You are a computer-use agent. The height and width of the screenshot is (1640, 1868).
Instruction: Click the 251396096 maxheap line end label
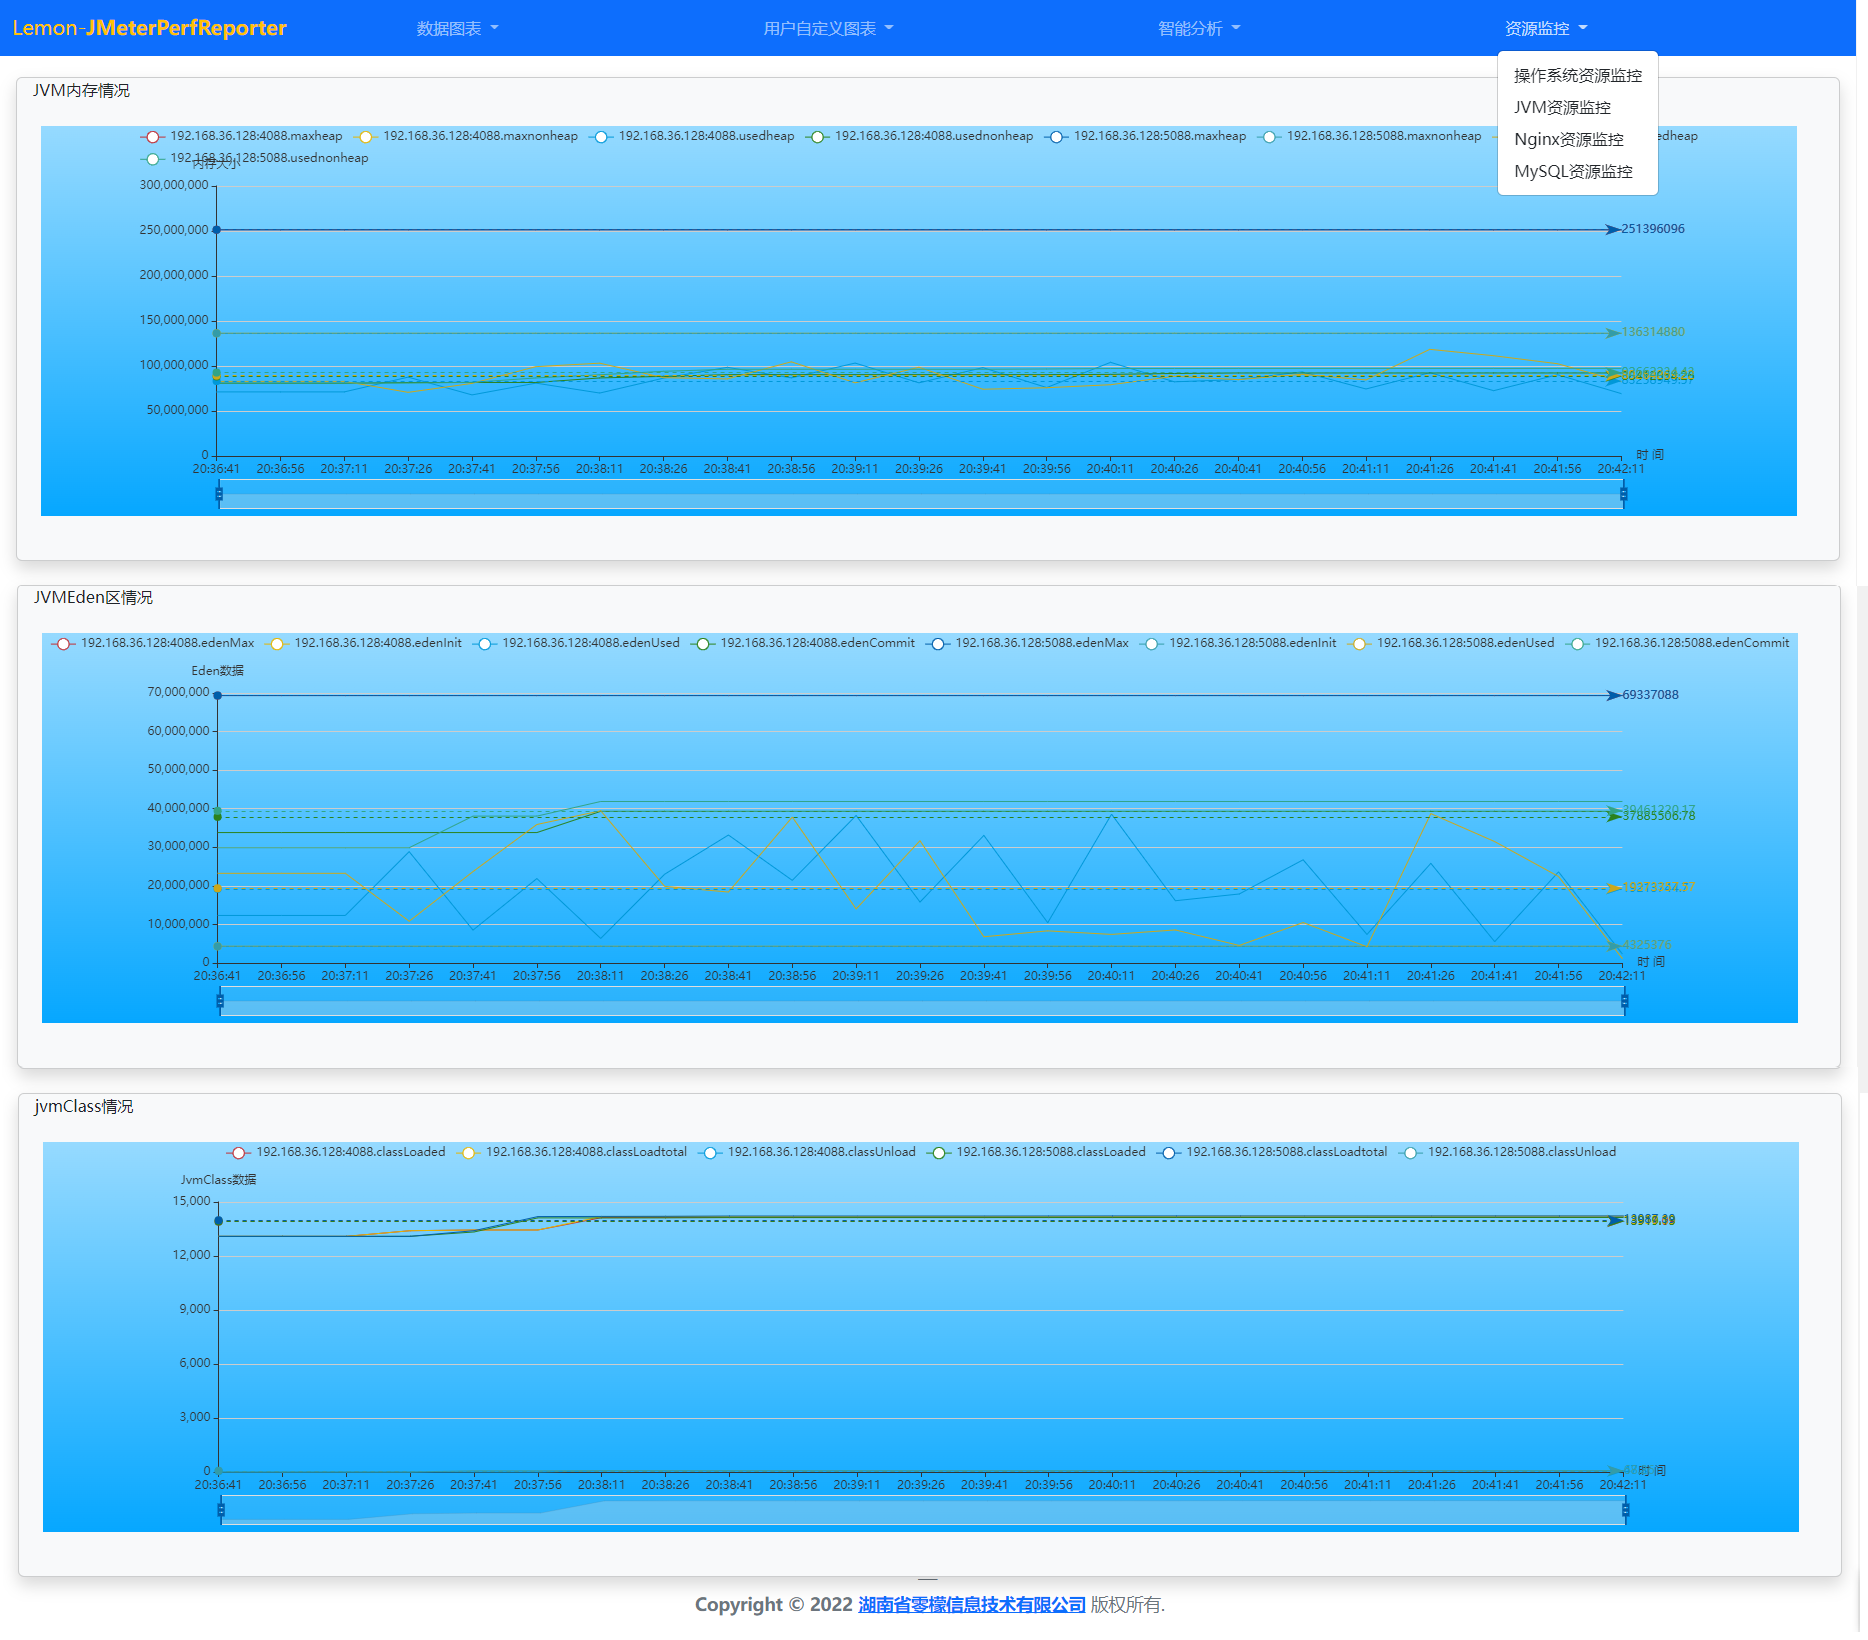pyautogui.click(x=1653, y=229)
